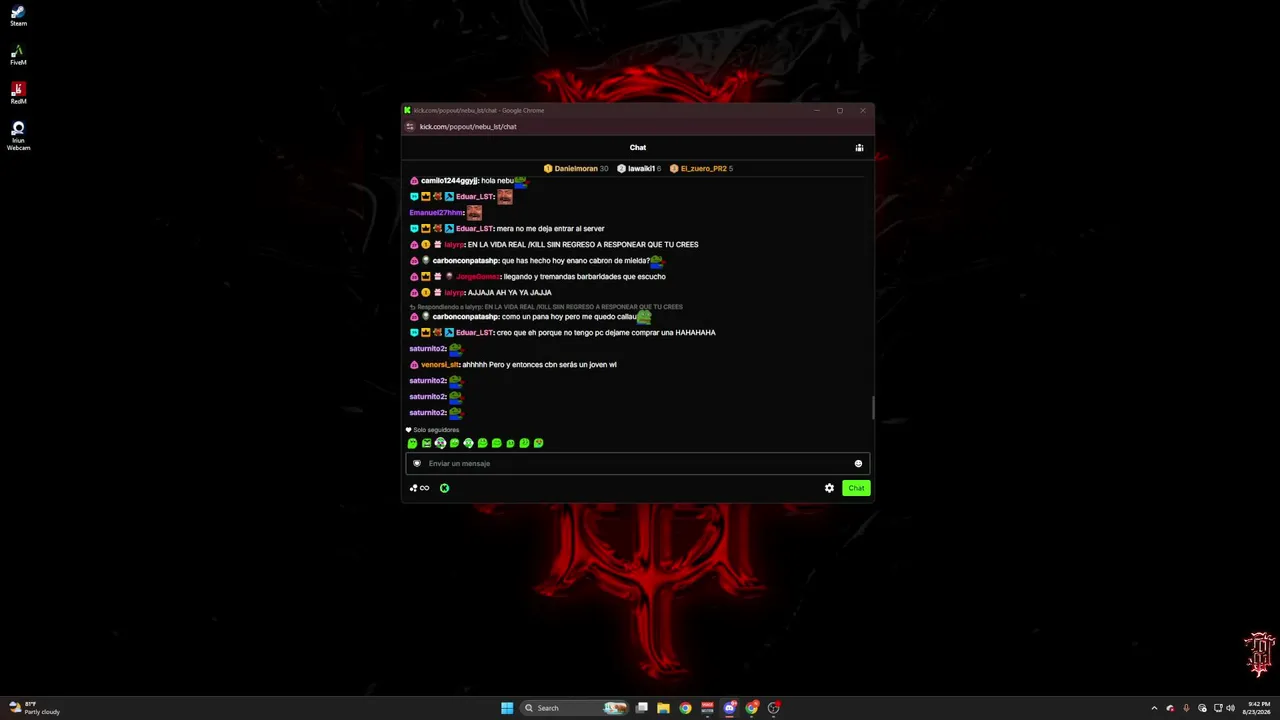Open venorsi_slt's user card
1280x720 pixels.
pyautogui.click(x=440, y=365)
